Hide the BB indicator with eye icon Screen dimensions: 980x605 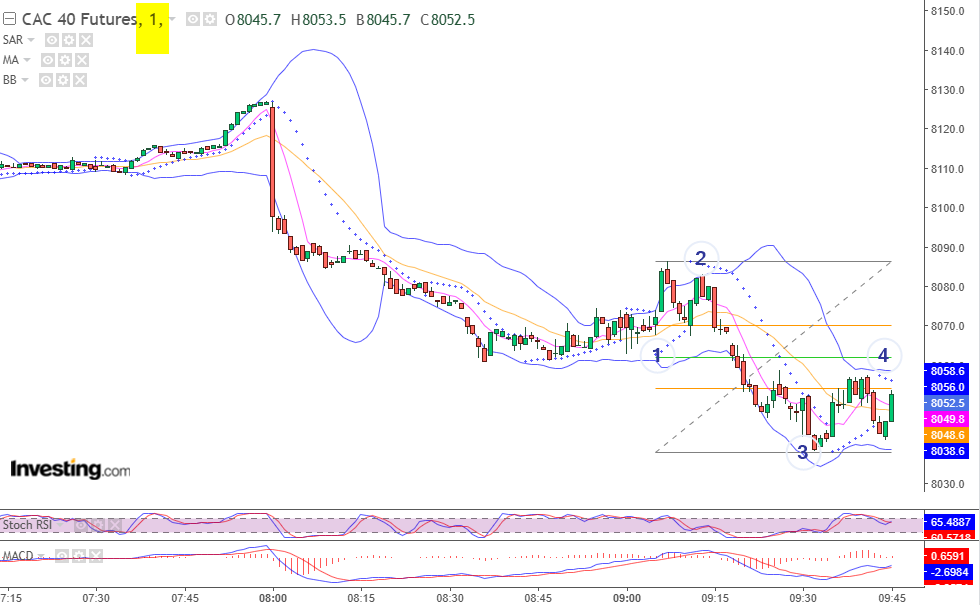click(x=46, y=80)
